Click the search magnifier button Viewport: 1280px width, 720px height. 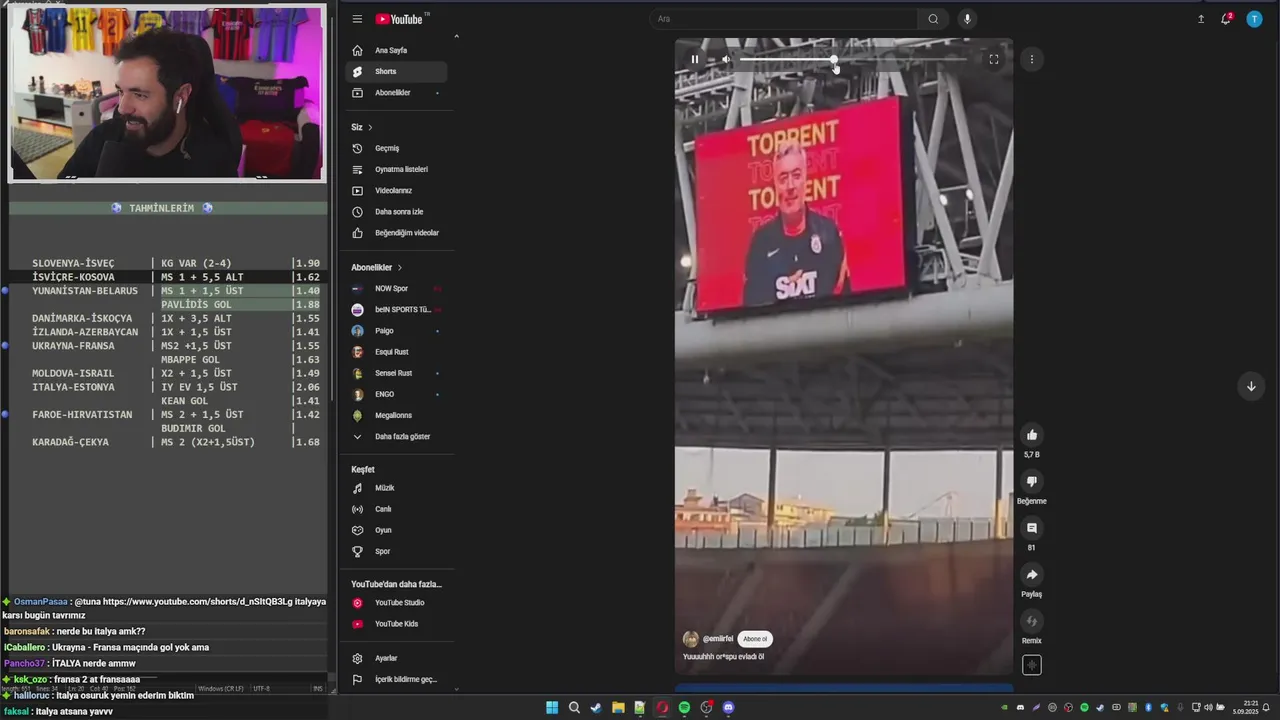(x=933, y=19)
